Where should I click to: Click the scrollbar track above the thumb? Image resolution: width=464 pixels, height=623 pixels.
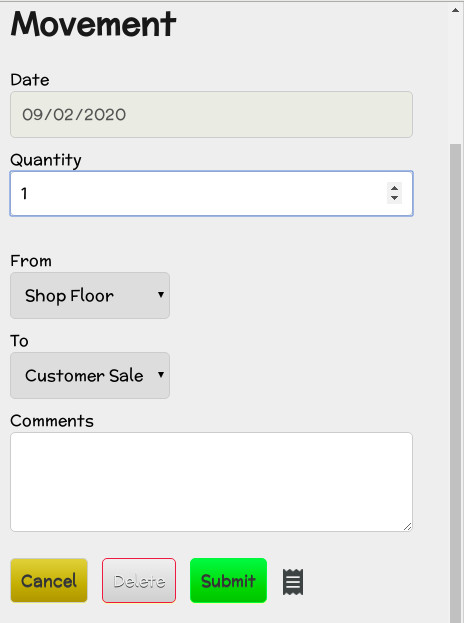click(455, 79)
